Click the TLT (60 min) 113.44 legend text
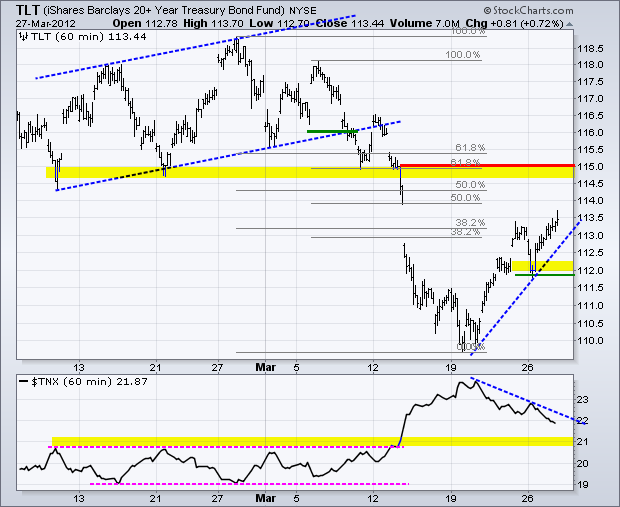 coord(88,37)
